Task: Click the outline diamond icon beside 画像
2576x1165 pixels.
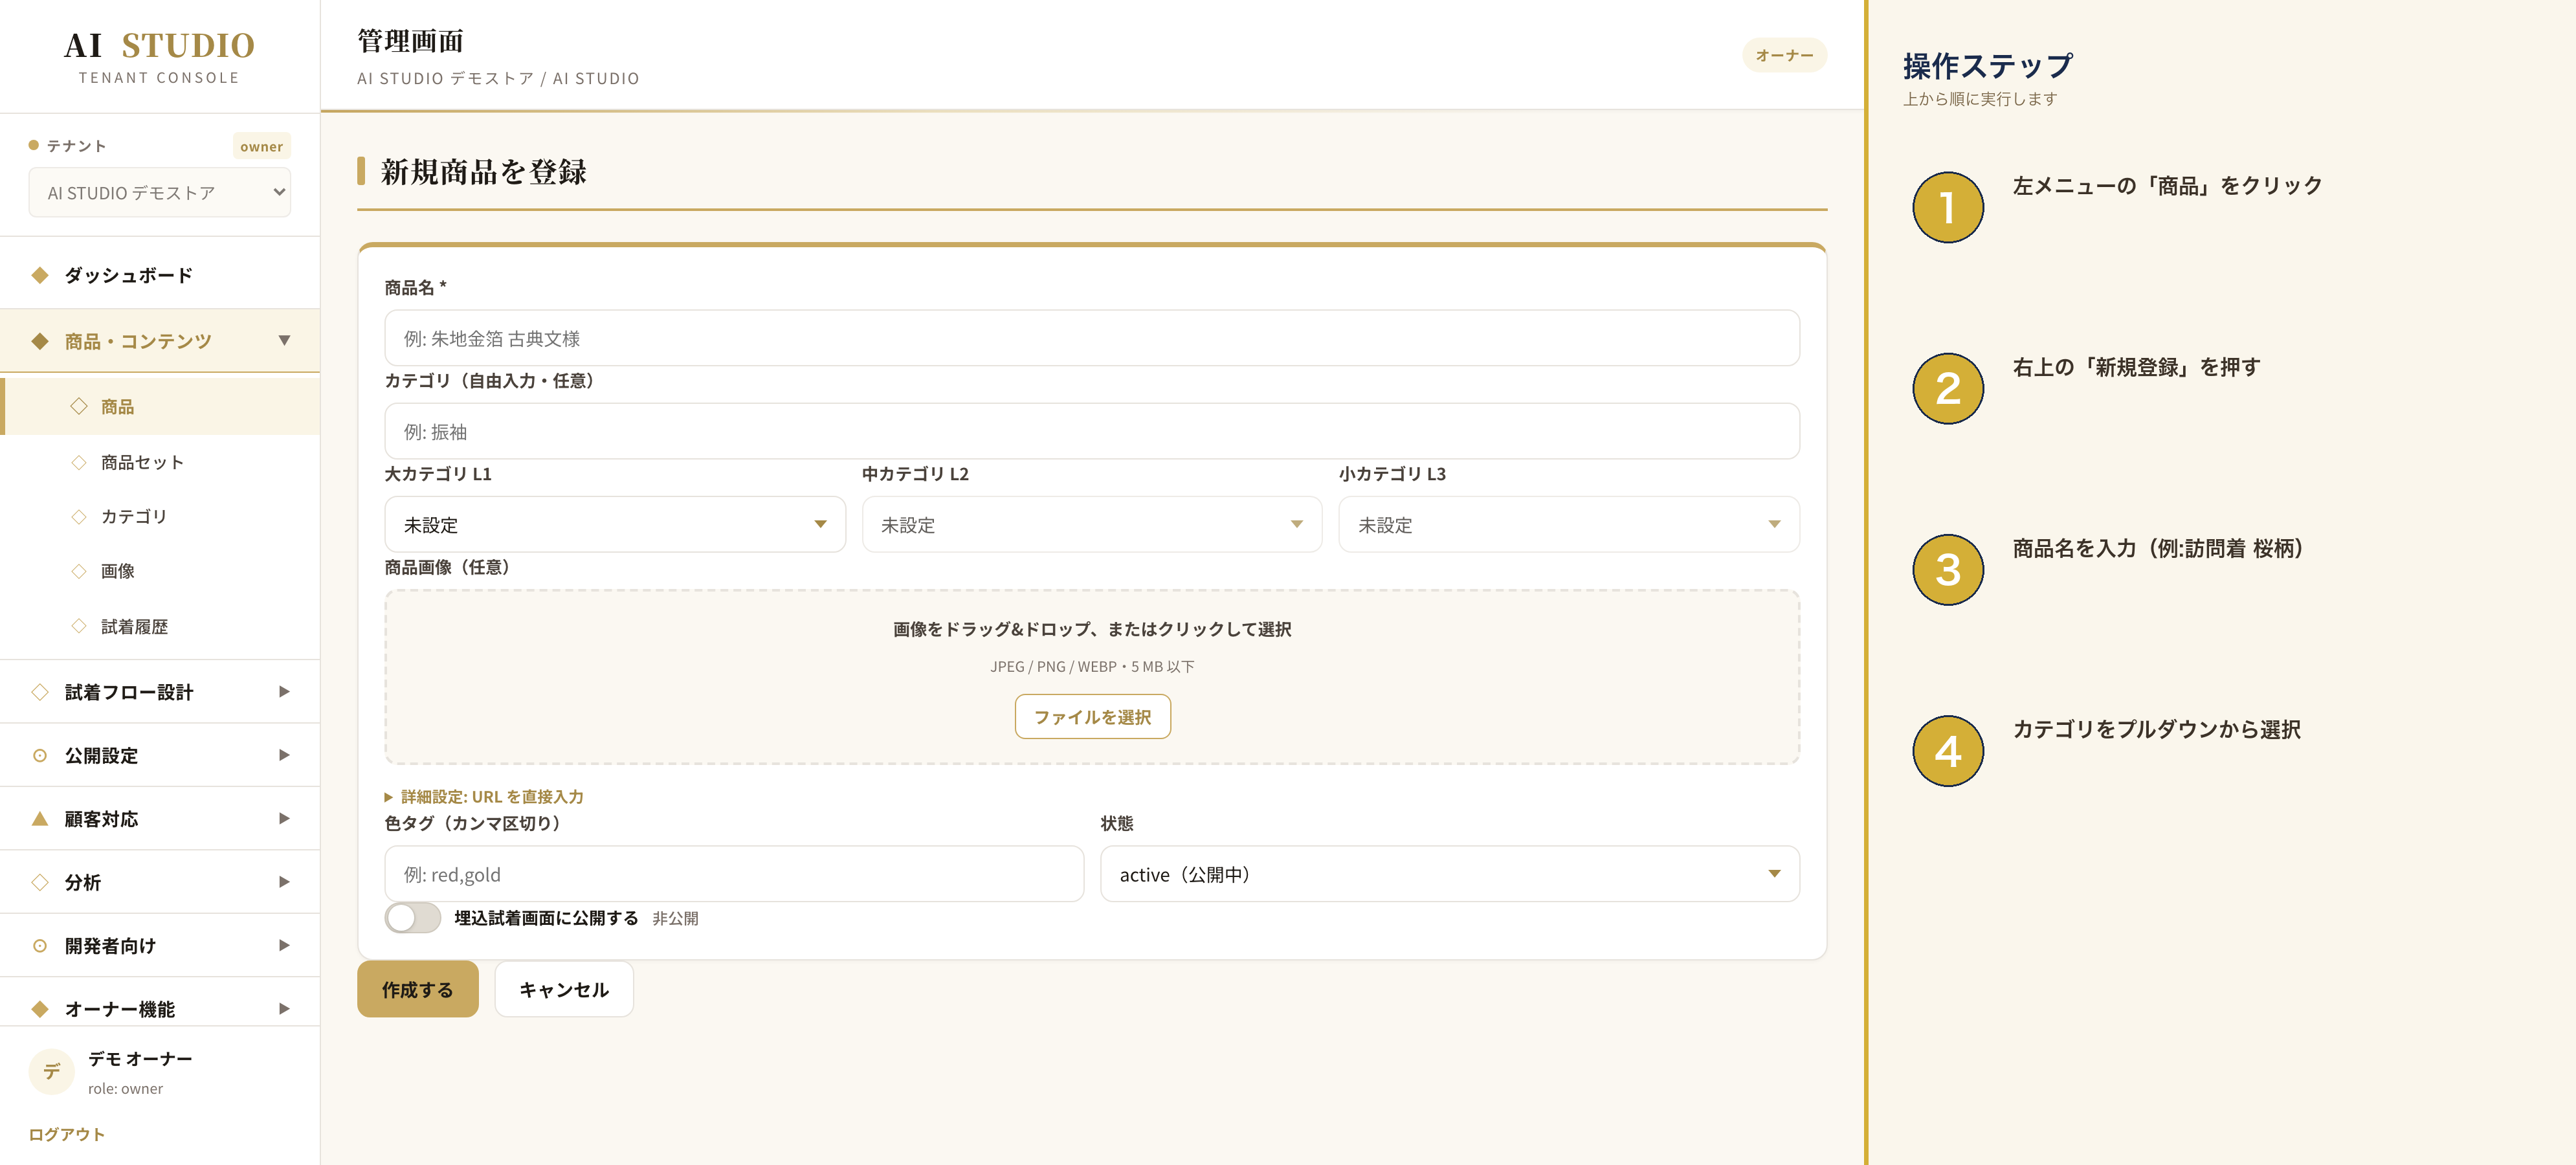Action: 79,571
